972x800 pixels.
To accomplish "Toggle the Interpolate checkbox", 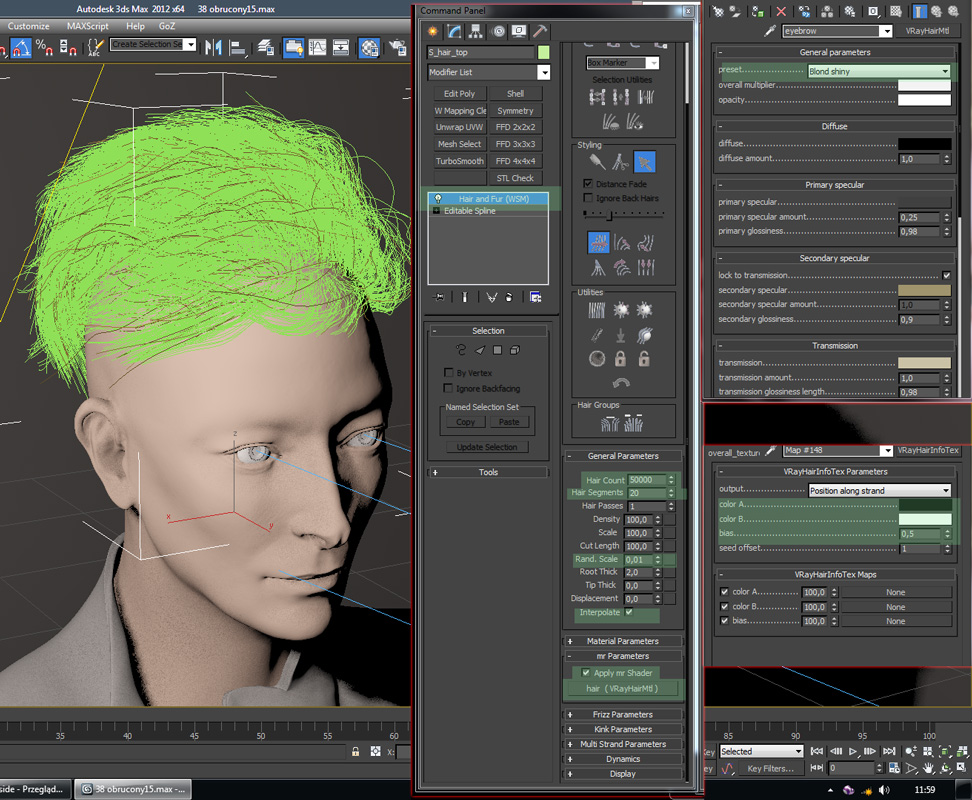I will [x=629, y=612].
